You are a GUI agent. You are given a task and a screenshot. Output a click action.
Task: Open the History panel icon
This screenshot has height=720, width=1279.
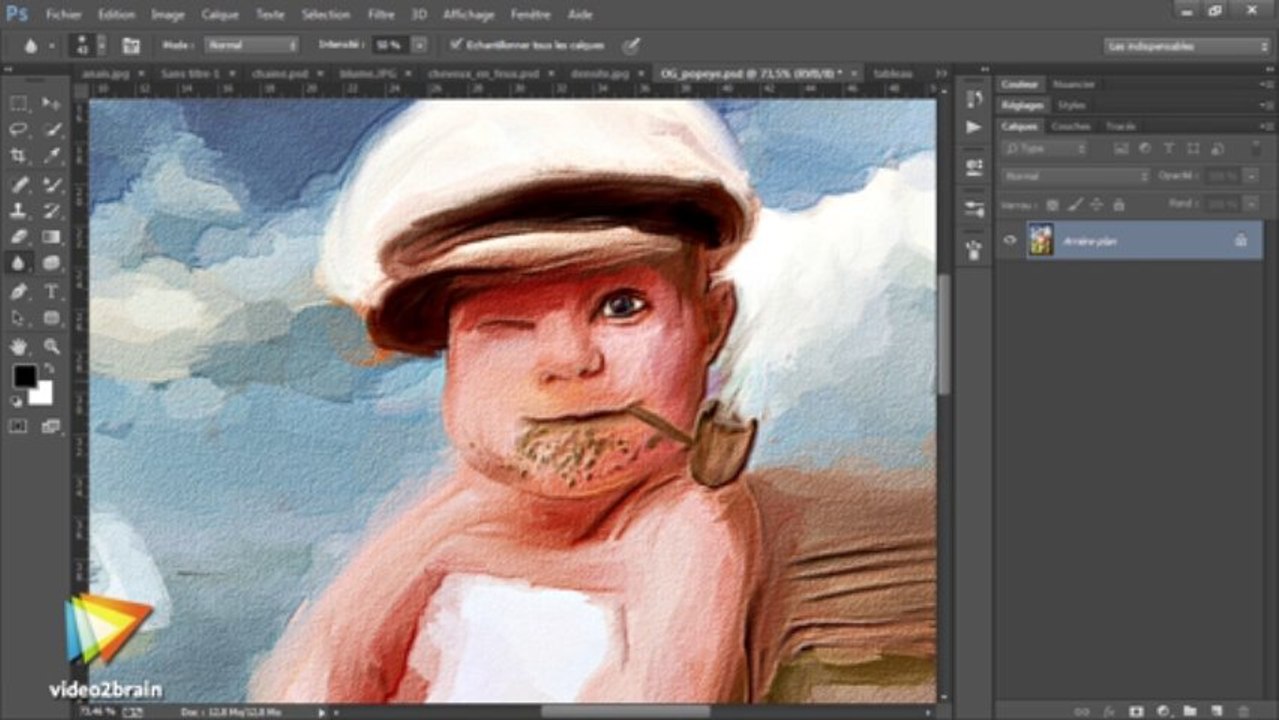click(974, 98)
